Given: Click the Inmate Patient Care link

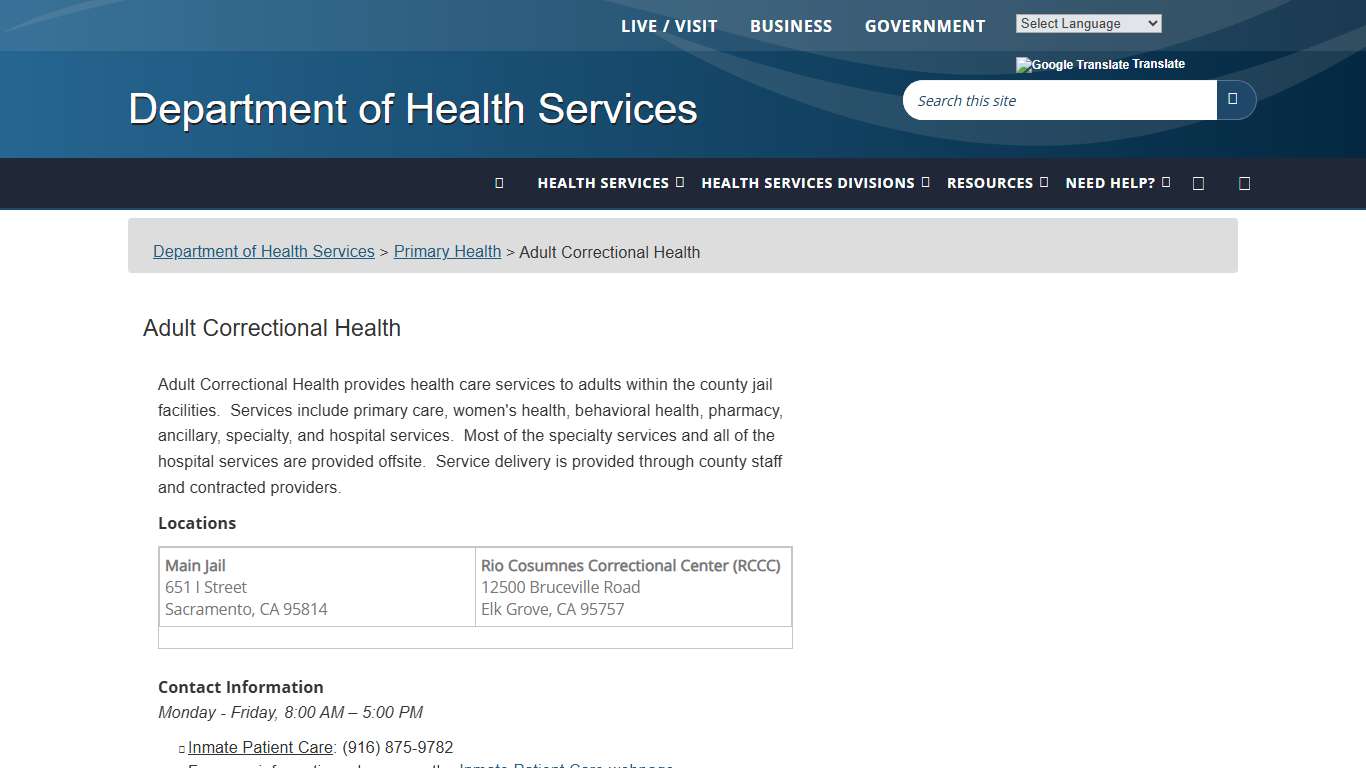Looking at the screenshot, I should pyautogui.click(x=260, y=747).
